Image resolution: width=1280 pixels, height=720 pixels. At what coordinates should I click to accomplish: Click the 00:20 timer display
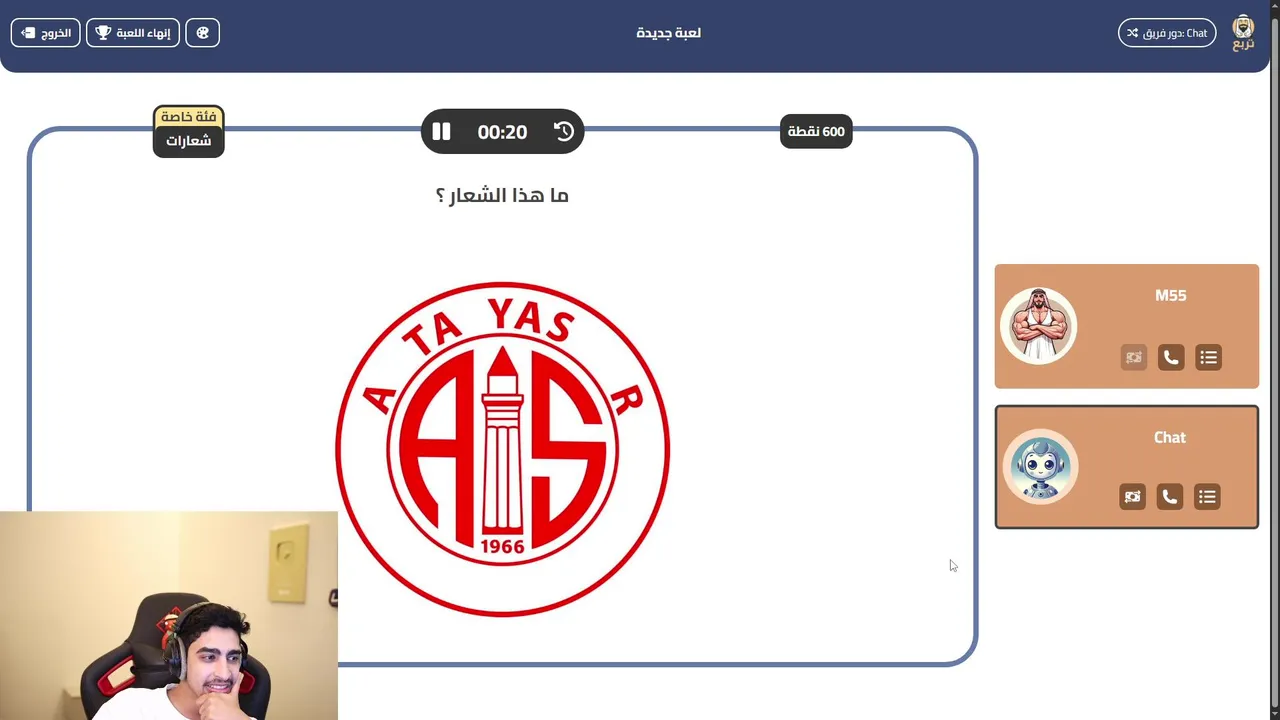coord(502,132)
